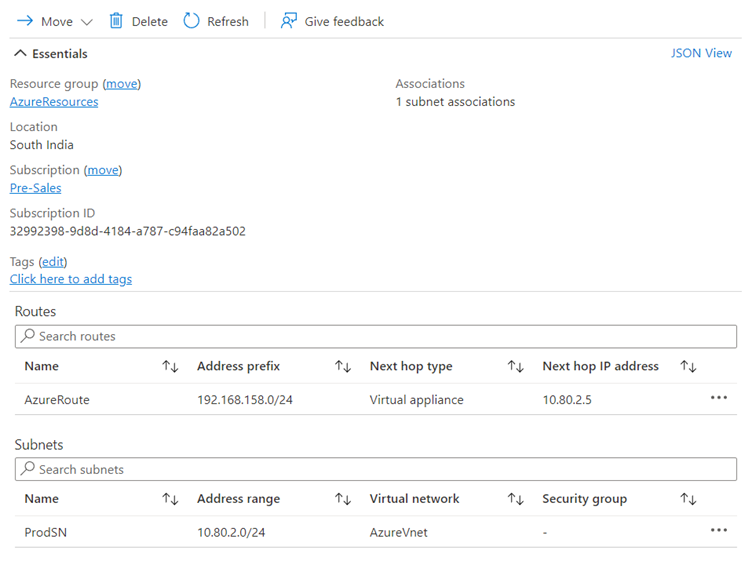Click the 1 subnet associations text
Viewport: 752px width, 568px height.
[455, 102]
